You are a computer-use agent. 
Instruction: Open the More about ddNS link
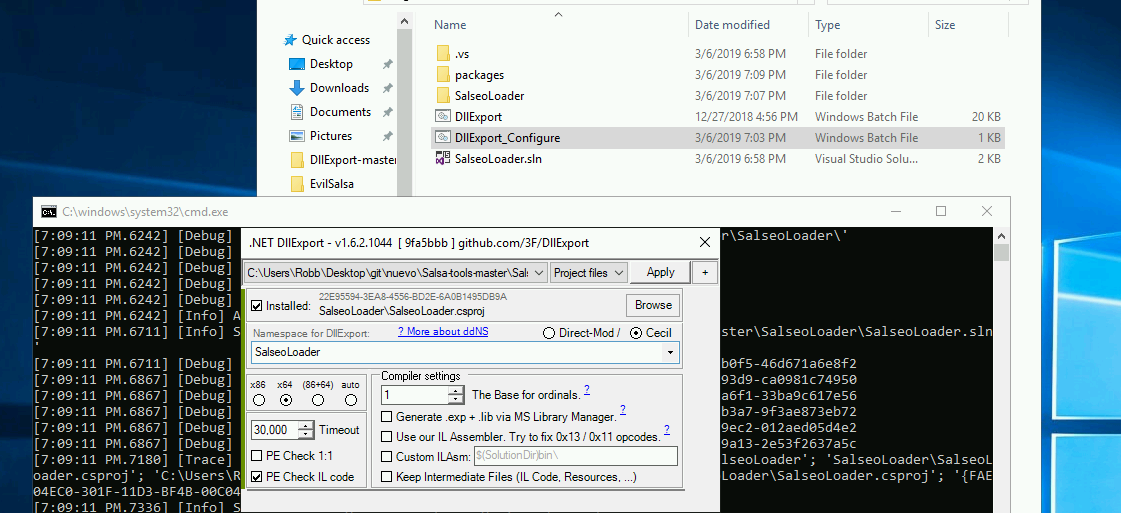coord(442,332)
